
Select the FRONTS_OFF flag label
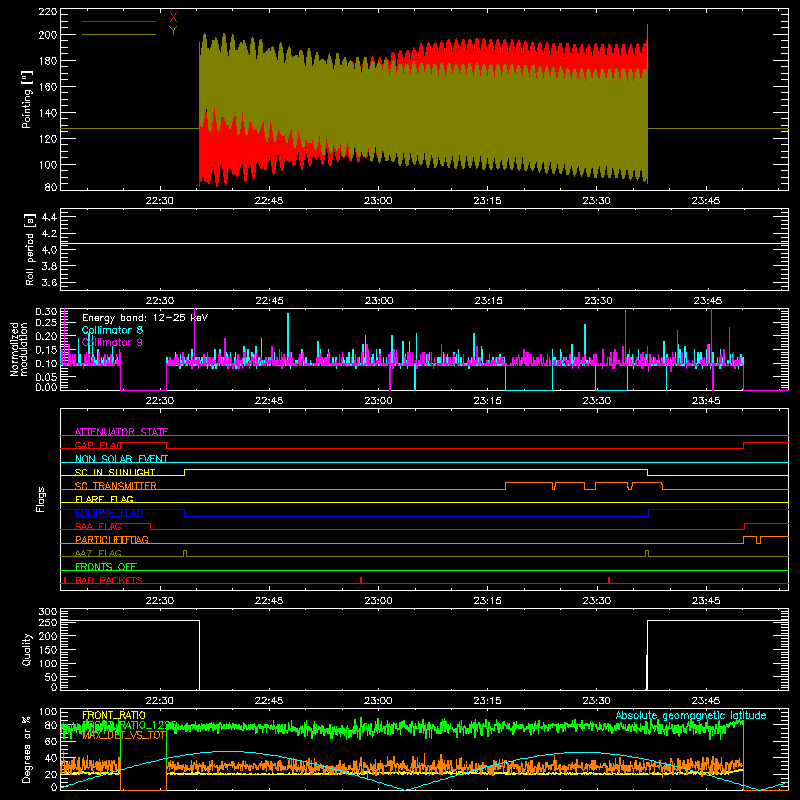coord(106,566)
